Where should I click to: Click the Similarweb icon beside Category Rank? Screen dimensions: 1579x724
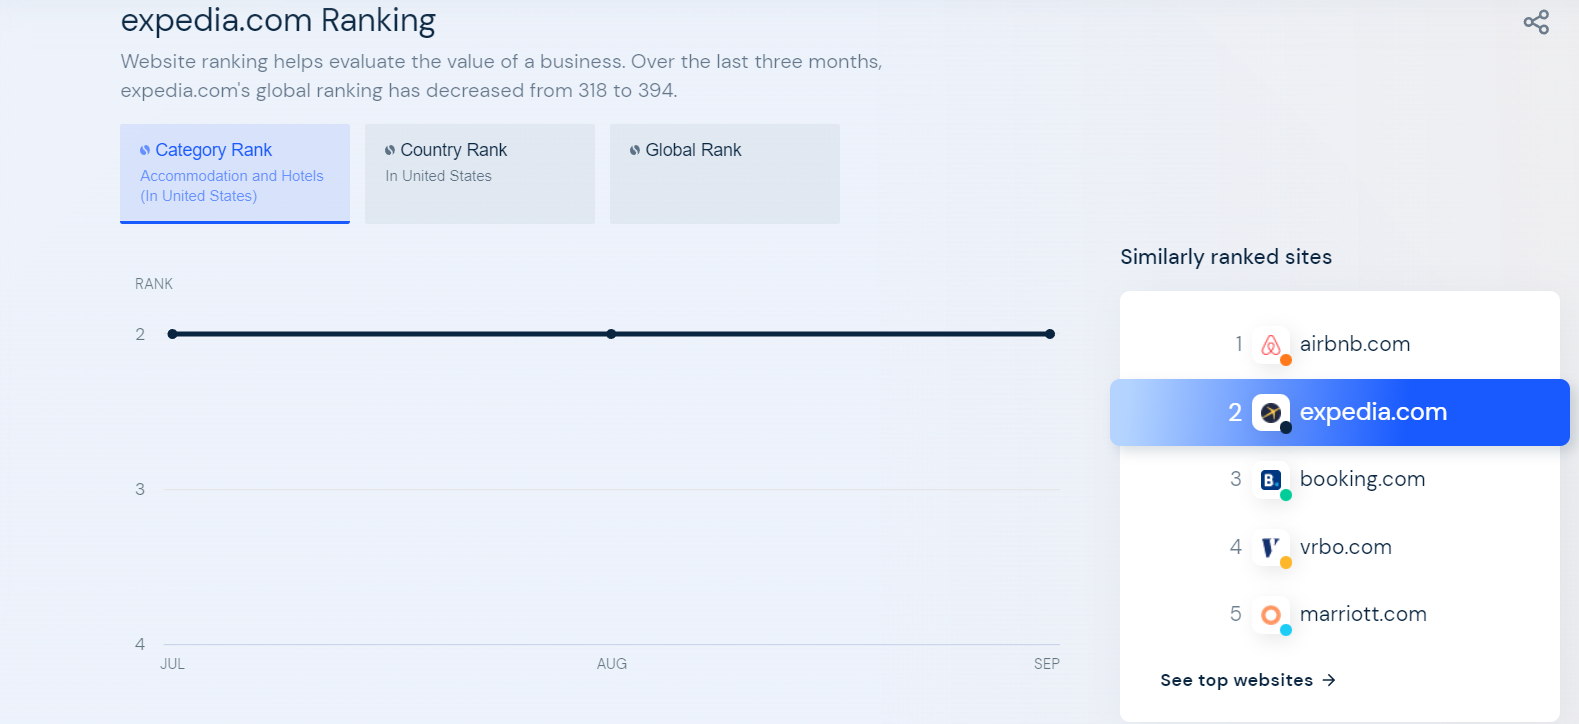point(145,150)
